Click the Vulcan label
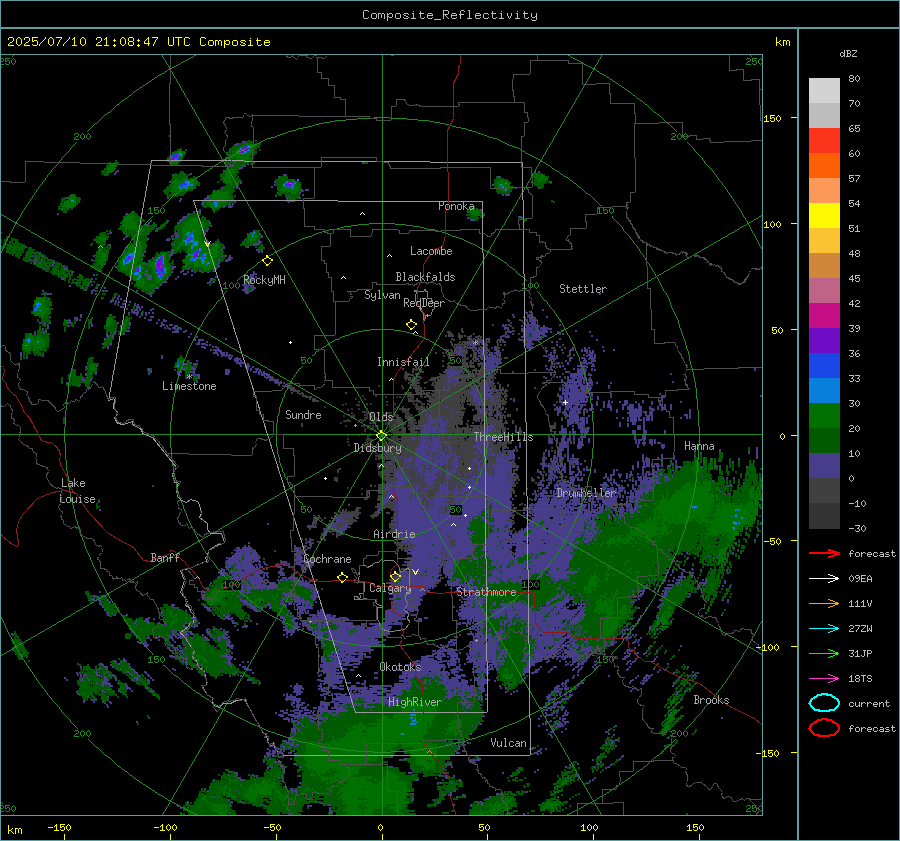900x841 pixels. click(x=508, y=743)
